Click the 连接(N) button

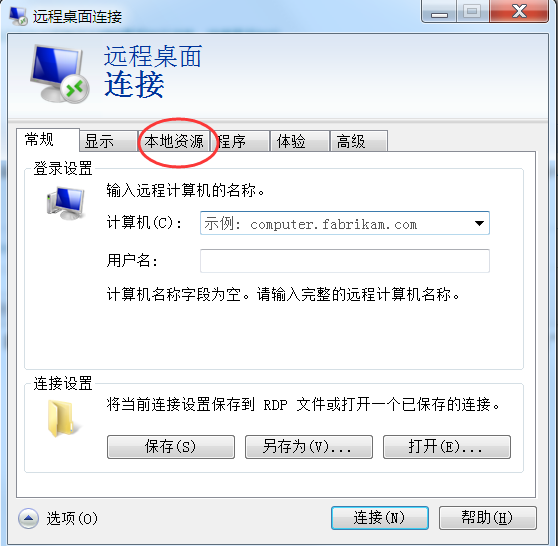coord(380,518)
